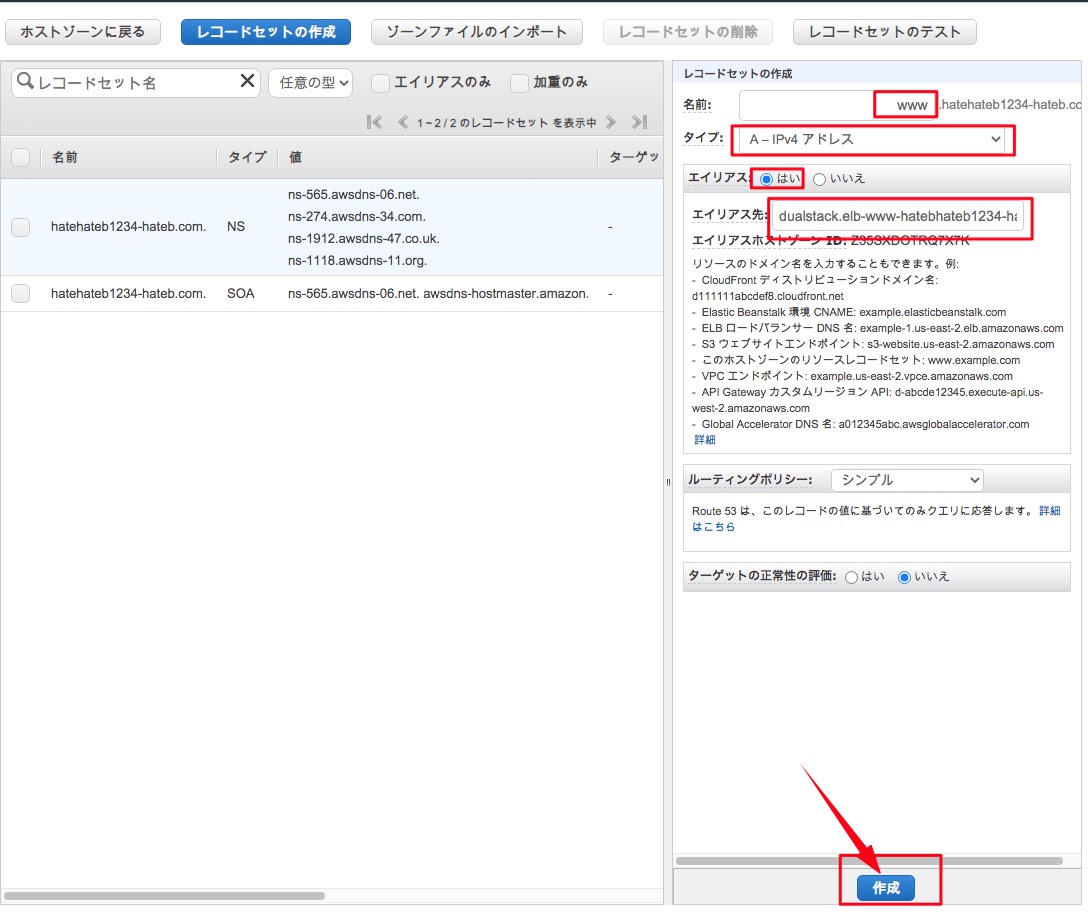
Task: Click the 値 column header
Action: point(296,158)
